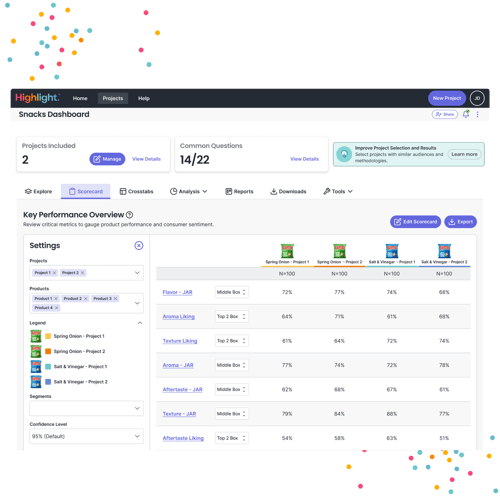Click Edit Scorecard button
This screenshot has height=500, width=500.
click(415, 222)
